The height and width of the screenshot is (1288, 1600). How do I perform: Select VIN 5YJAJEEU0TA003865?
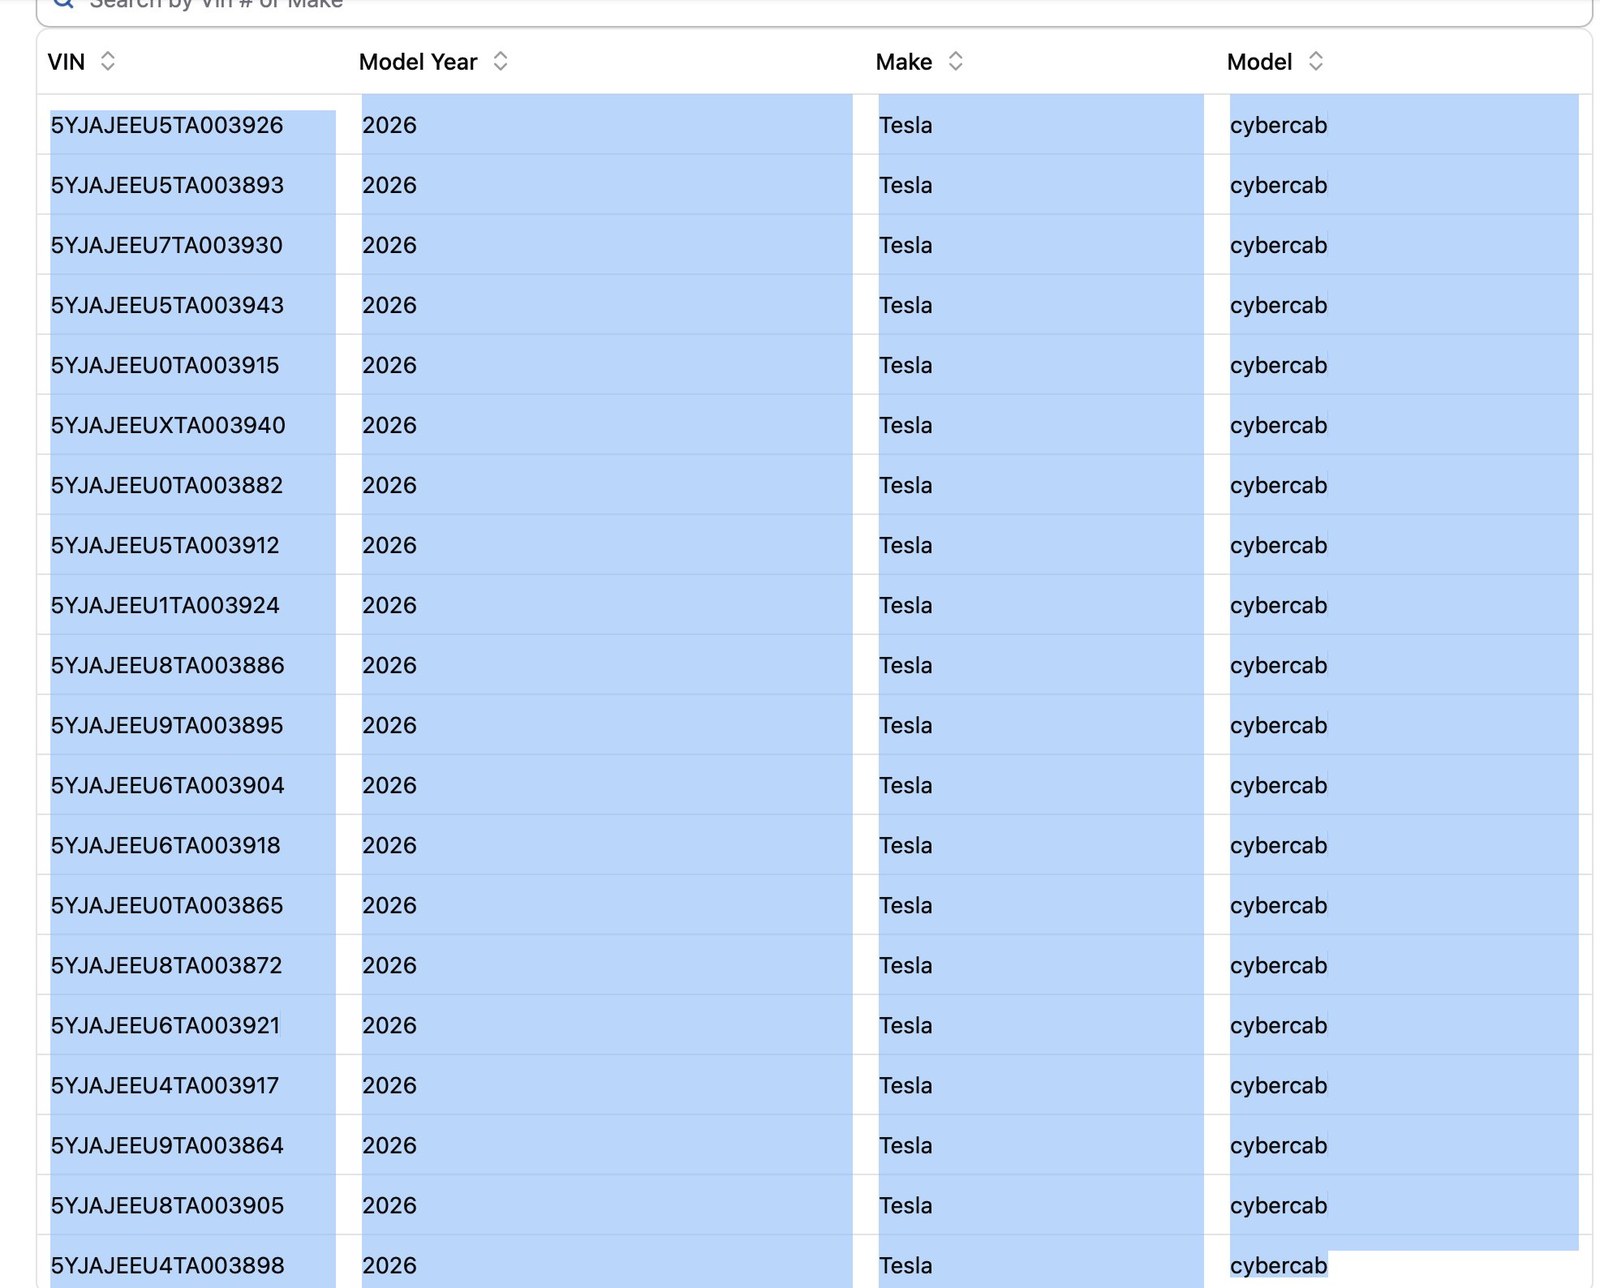pos(167,905)
